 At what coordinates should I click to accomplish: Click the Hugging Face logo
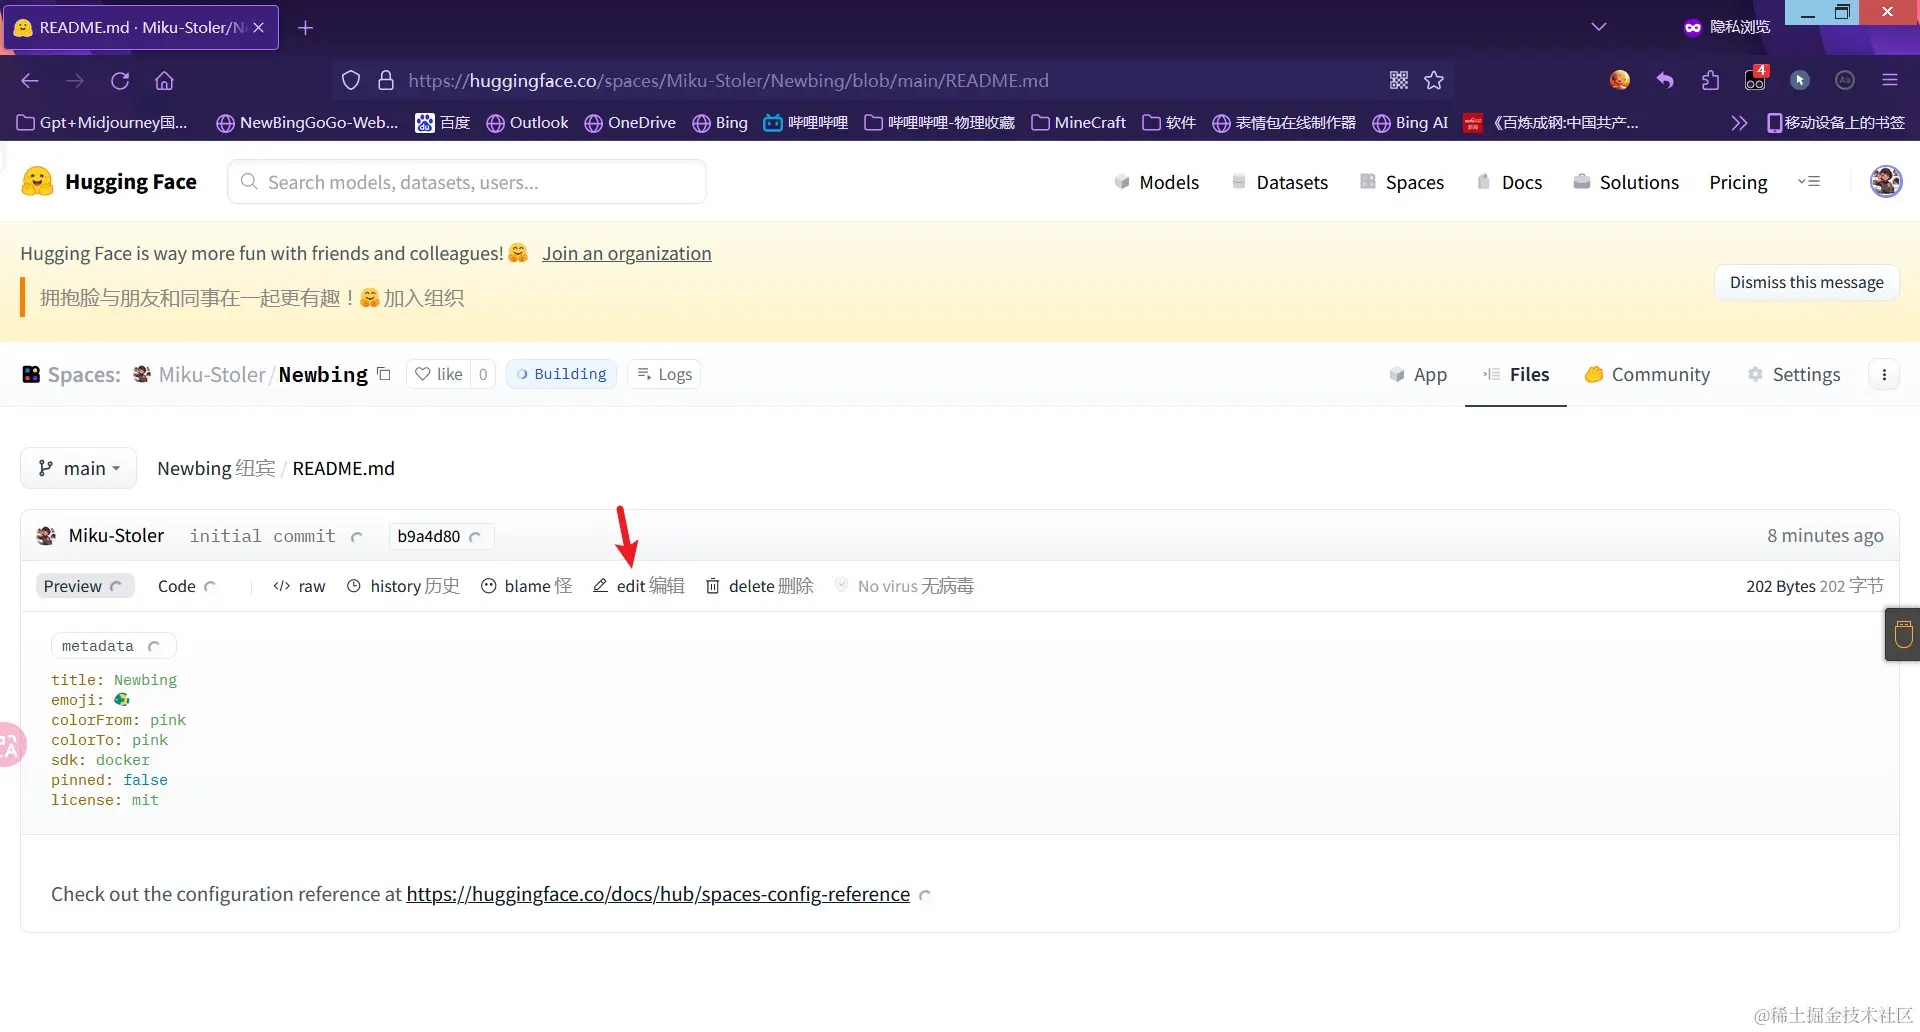pos(110,182)
